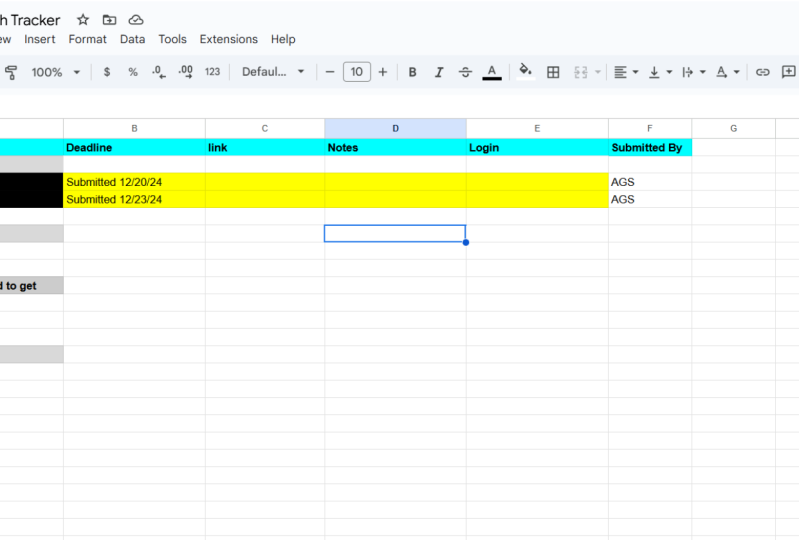799x540 pixels.
Task: Increase font size with plus
Action: 383,72
